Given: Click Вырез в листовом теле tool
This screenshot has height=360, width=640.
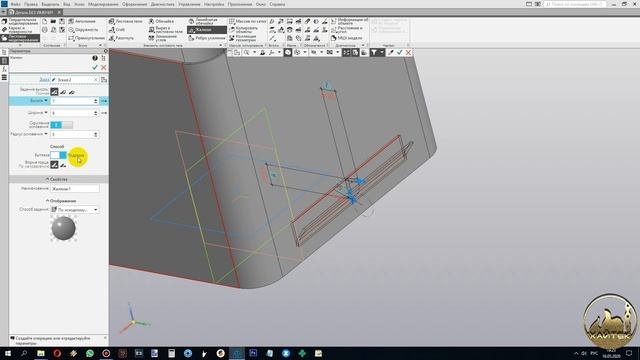Looking at the screenshot, I should point(165,30).
